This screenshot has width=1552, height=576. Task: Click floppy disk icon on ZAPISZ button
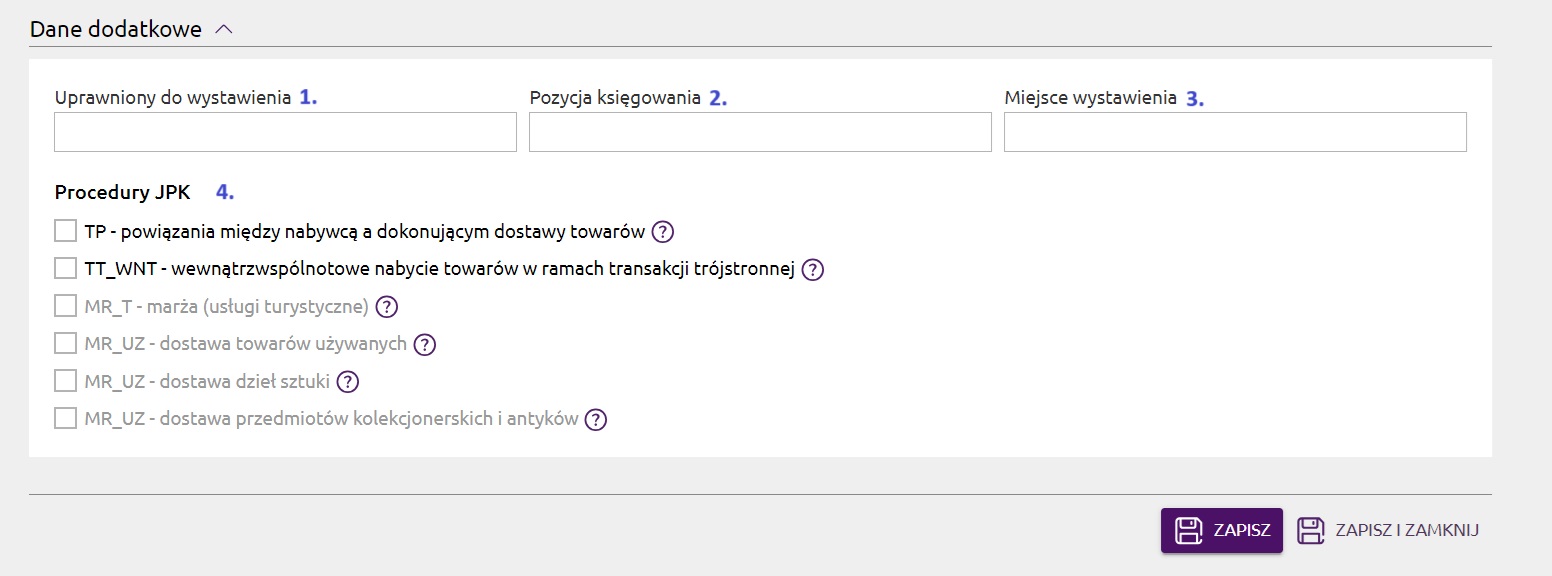tap(1188, 530)
